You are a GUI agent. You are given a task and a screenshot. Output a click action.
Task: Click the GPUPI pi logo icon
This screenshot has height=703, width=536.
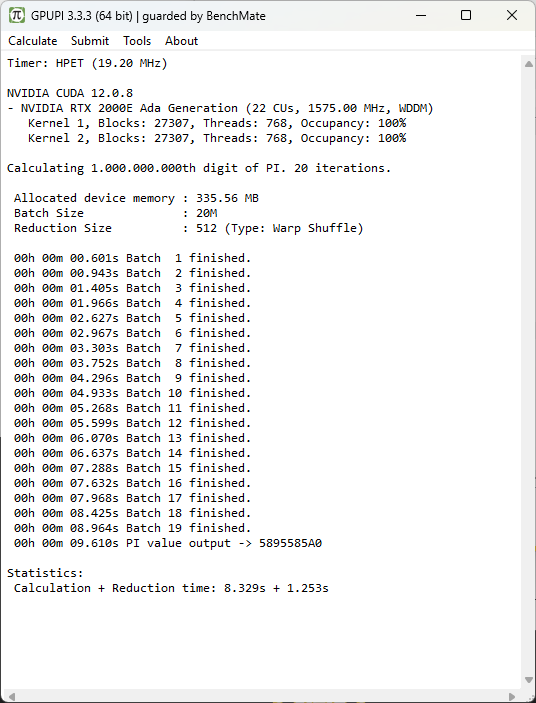point(17,15)
